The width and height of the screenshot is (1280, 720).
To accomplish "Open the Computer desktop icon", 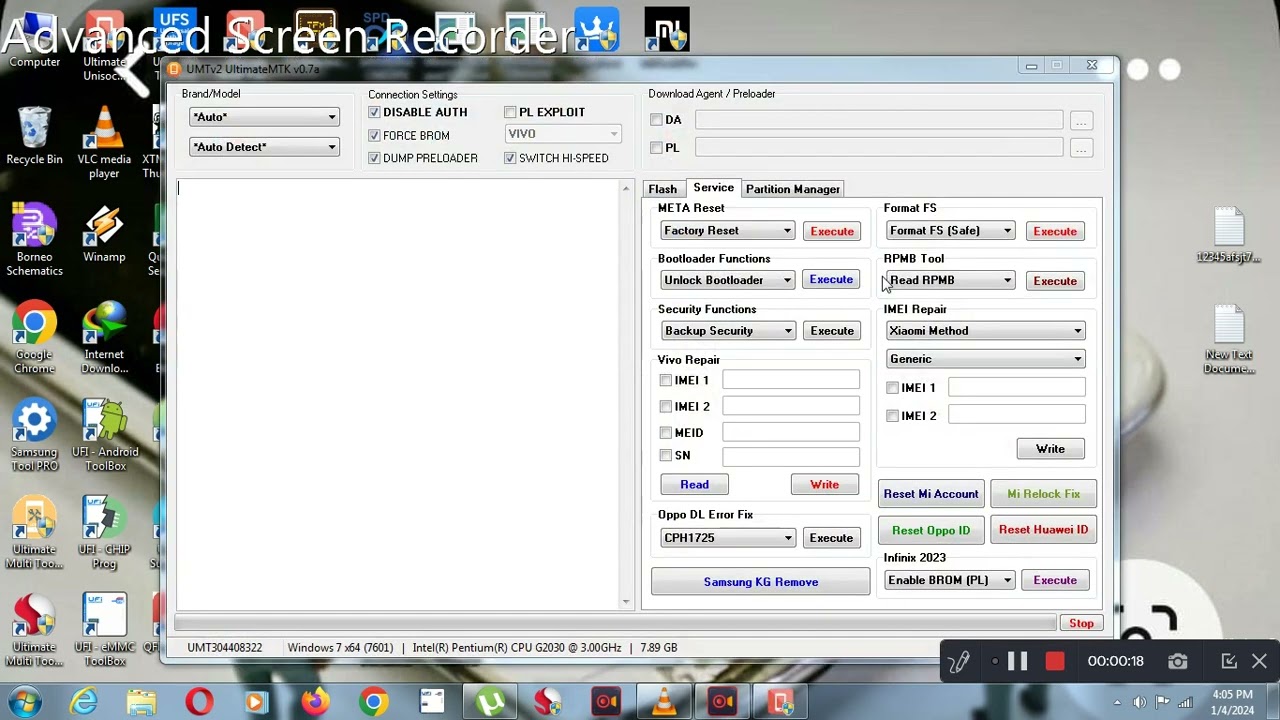I will click(x=34, y=40).
